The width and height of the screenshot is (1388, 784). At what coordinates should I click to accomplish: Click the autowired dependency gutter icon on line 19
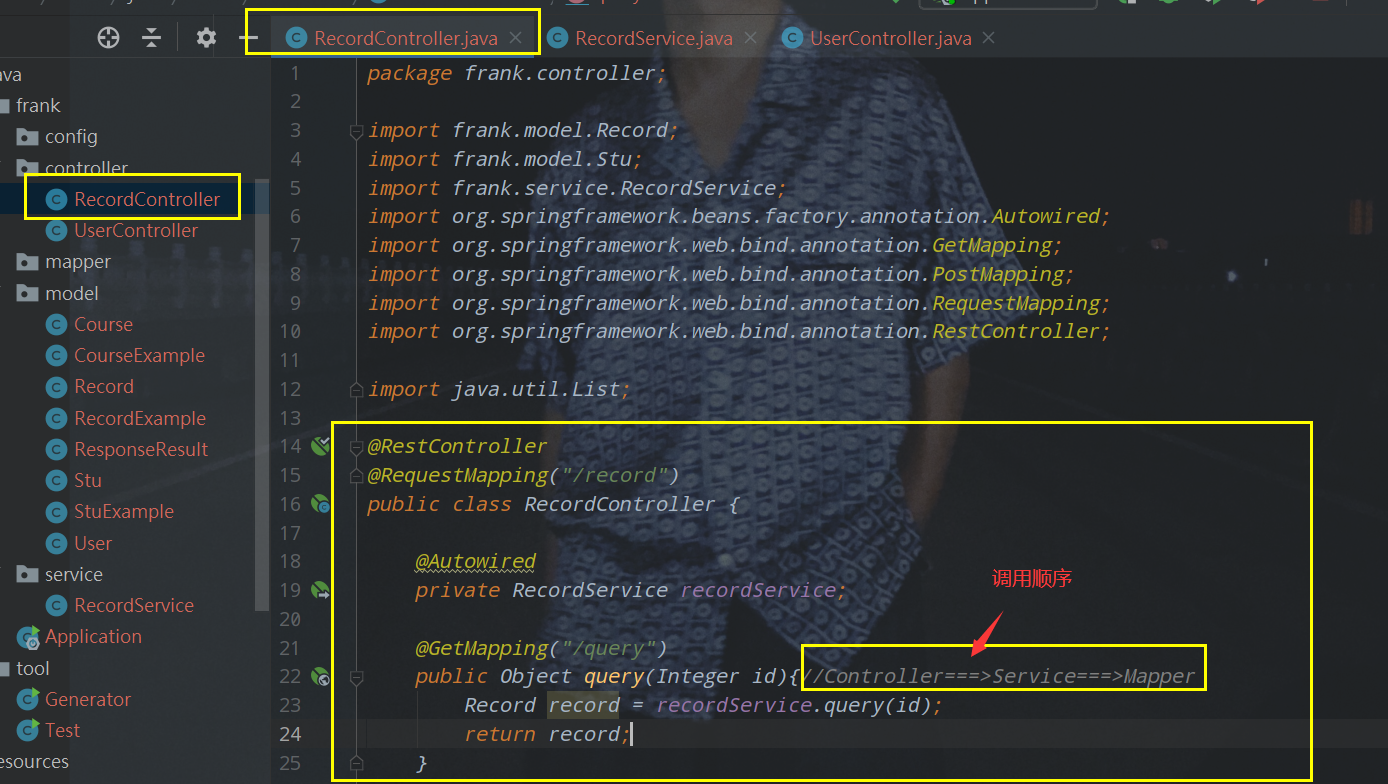(321, 590)
